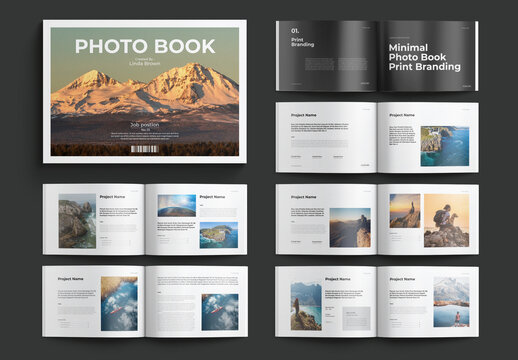The image size is (518, 360).
Task: Open the red-jacket hiker overlooking coast photo
Action: click(x=306, y=306)
